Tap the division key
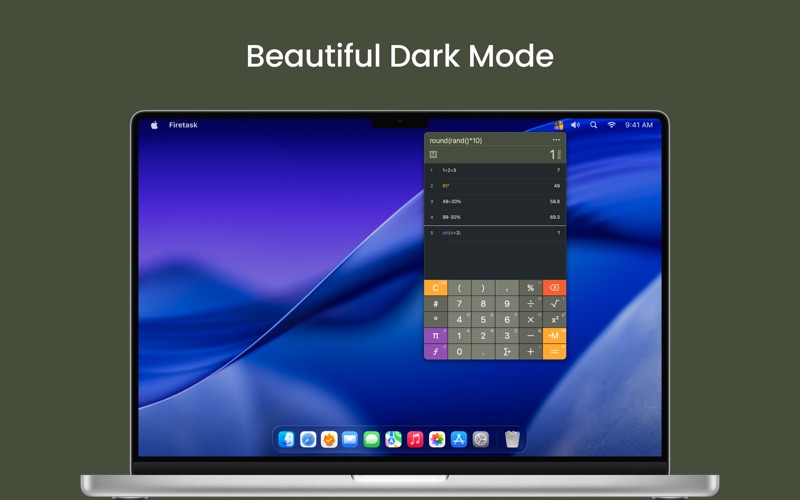Viewport: 800px width, 500px height. coord(531,304)
